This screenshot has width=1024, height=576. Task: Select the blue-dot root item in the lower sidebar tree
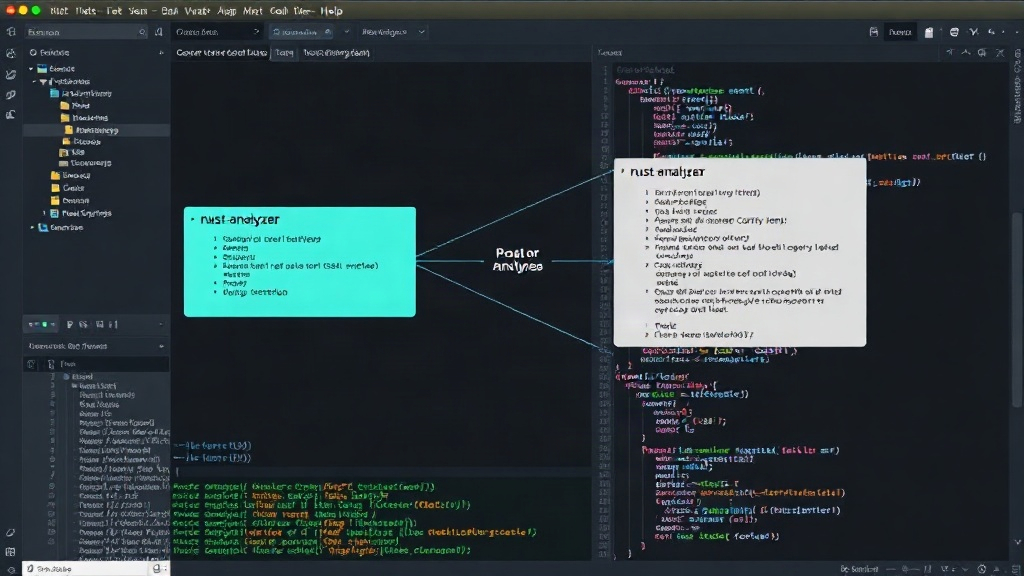78,377
